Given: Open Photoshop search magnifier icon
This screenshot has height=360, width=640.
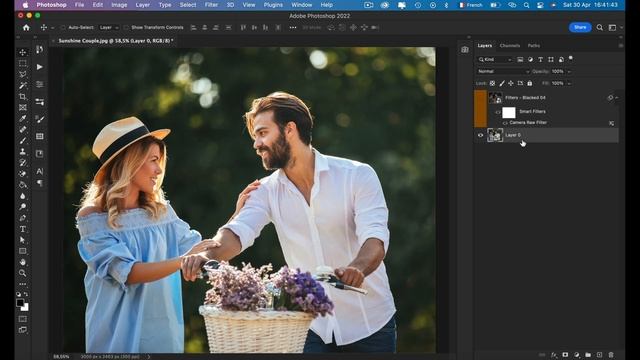Looking at the screenshot, I should (x=600, y=27).
